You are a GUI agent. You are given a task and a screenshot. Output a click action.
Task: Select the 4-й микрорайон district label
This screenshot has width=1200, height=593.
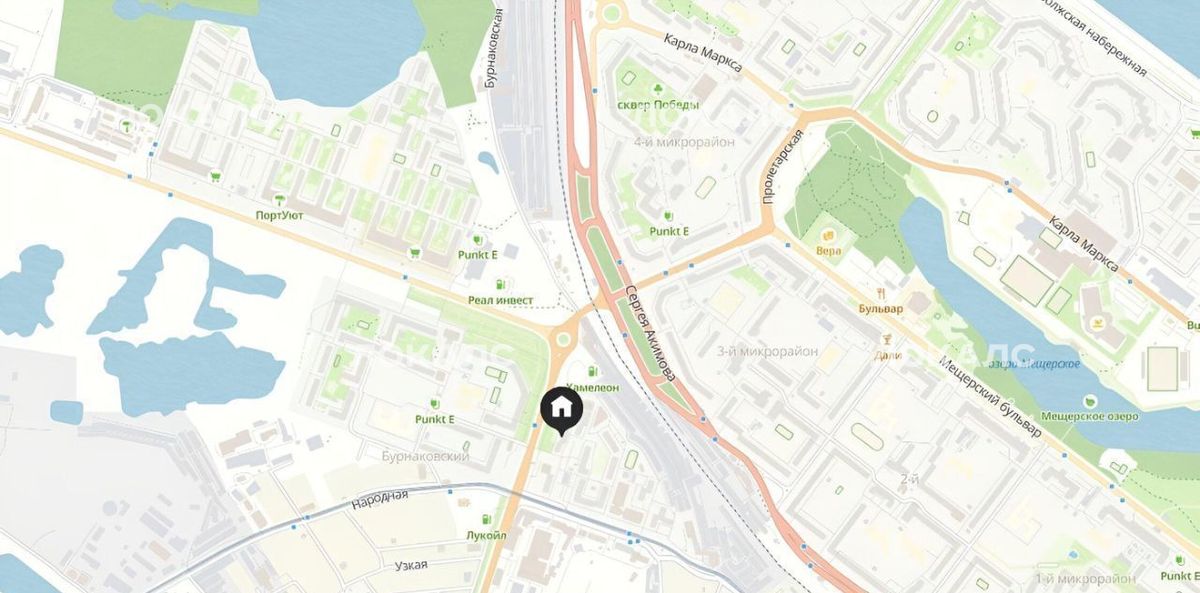684,142
